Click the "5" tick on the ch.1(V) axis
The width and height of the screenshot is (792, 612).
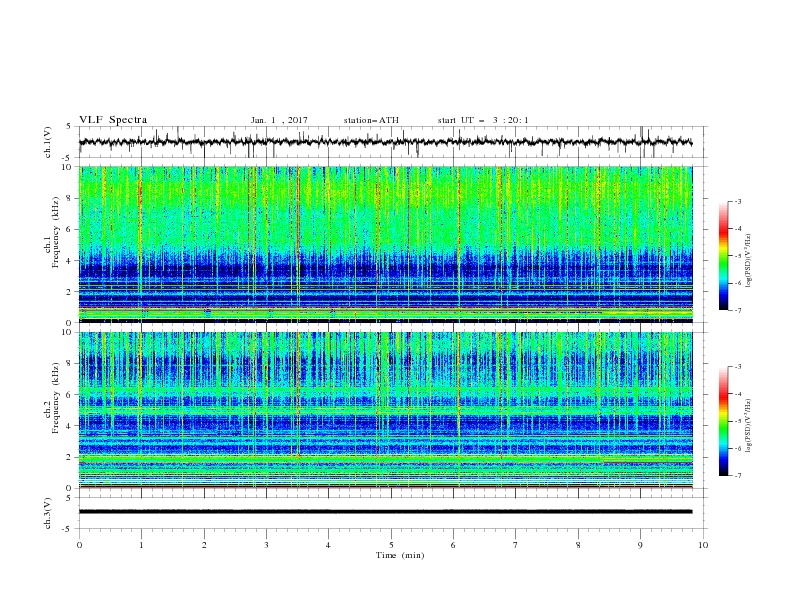click(70, 127)
